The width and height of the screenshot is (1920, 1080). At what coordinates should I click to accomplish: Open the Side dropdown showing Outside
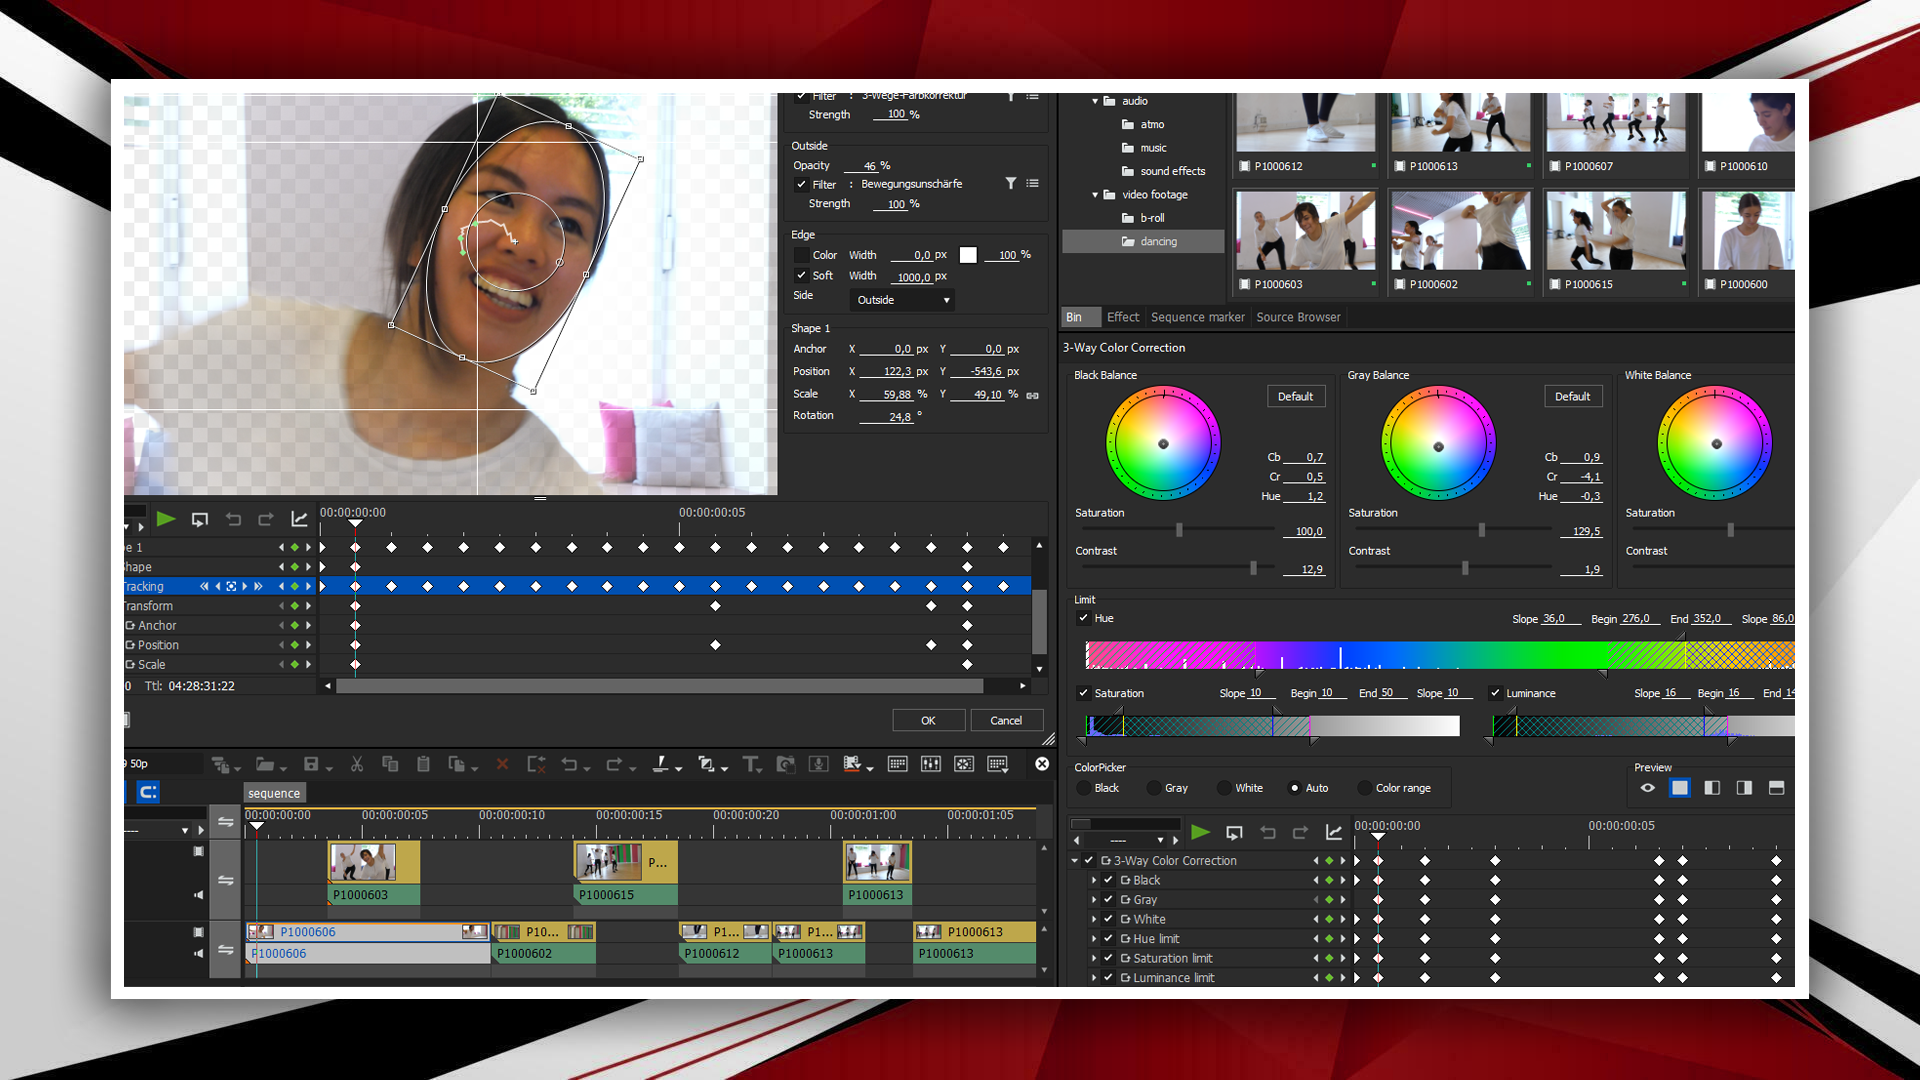point(902,300)
